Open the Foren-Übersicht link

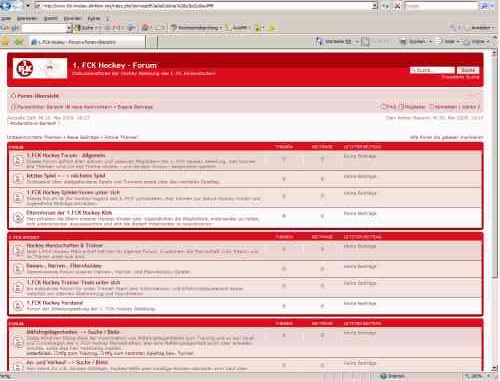click(x=38, y=96)
